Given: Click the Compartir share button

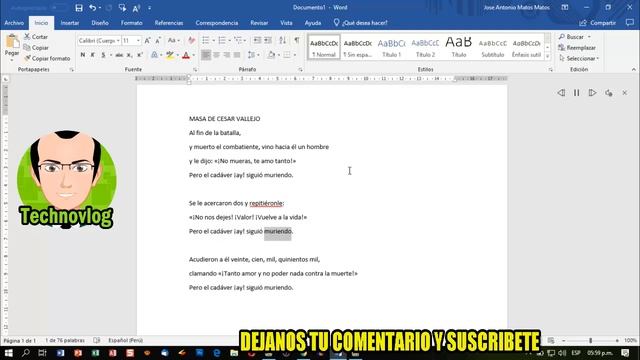Looking at the screenshot, I should point(597,23).
